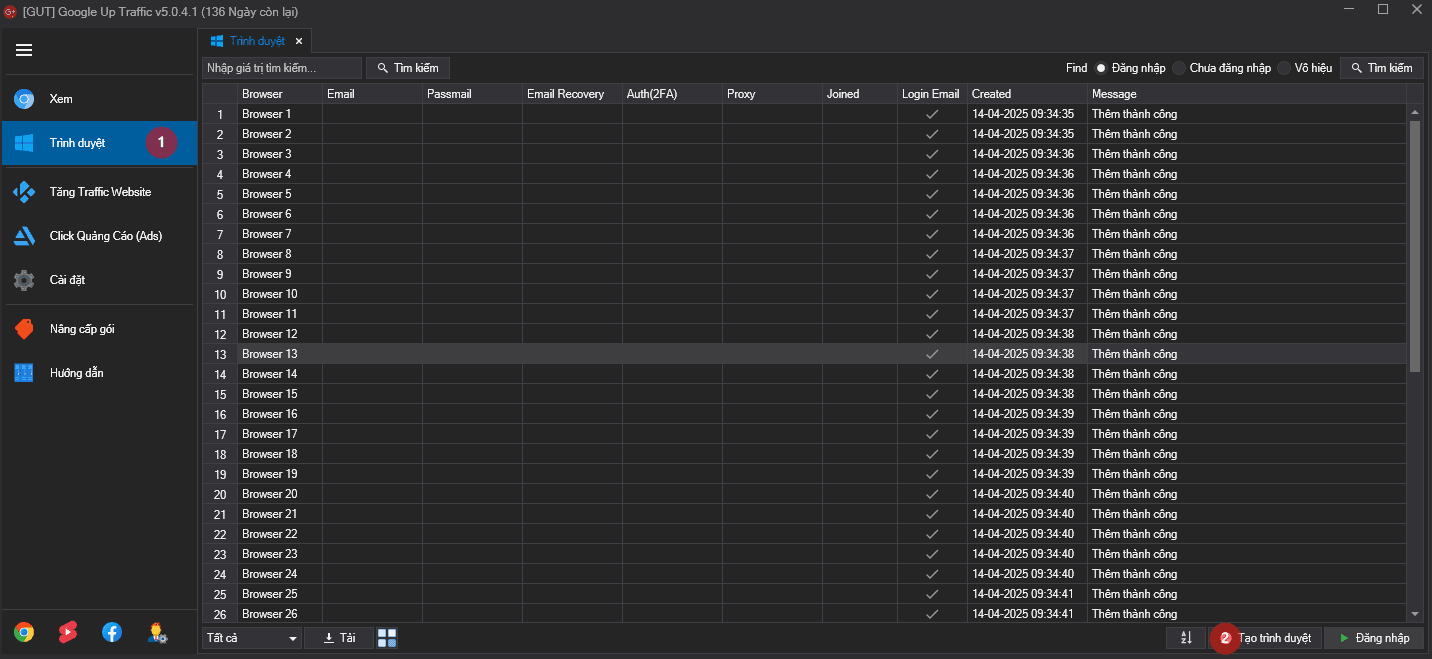Sort by the Created column header

click(x=1027, y=94)
